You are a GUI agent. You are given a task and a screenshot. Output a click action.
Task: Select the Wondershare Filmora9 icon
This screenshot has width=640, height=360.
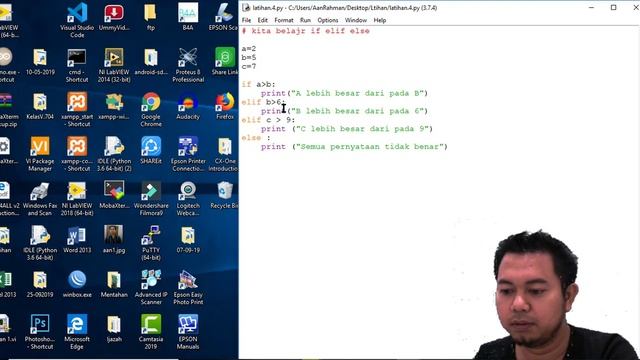click(x=151, y=198)
